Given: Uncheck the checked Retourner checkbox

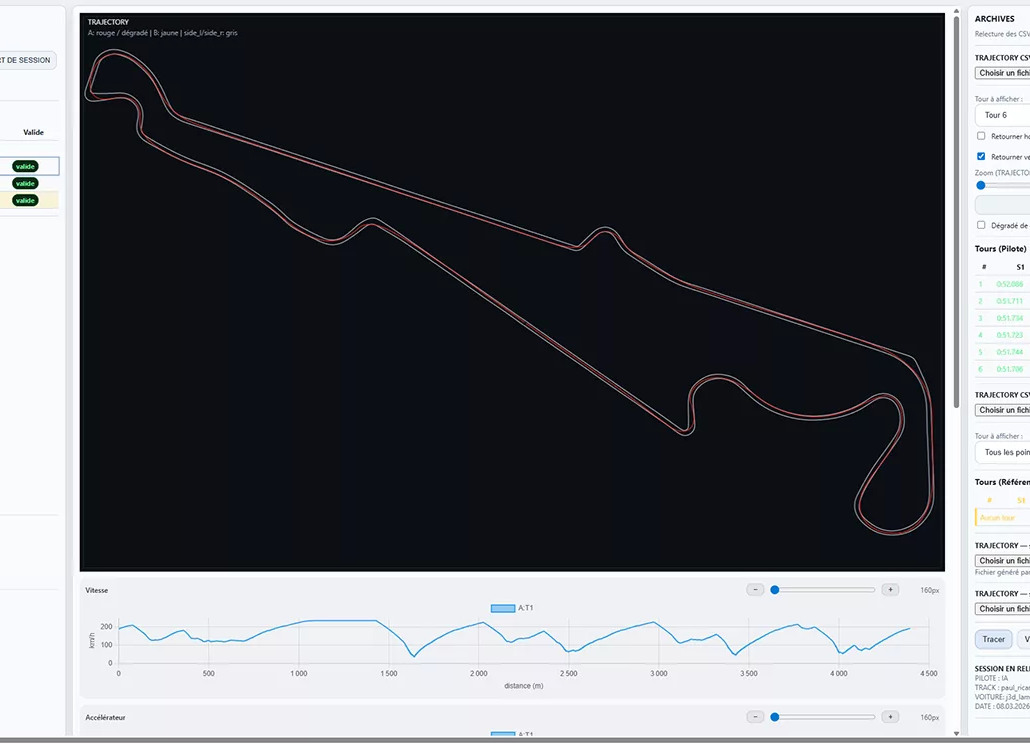Looking at the screenshot, I should point(981,157).
